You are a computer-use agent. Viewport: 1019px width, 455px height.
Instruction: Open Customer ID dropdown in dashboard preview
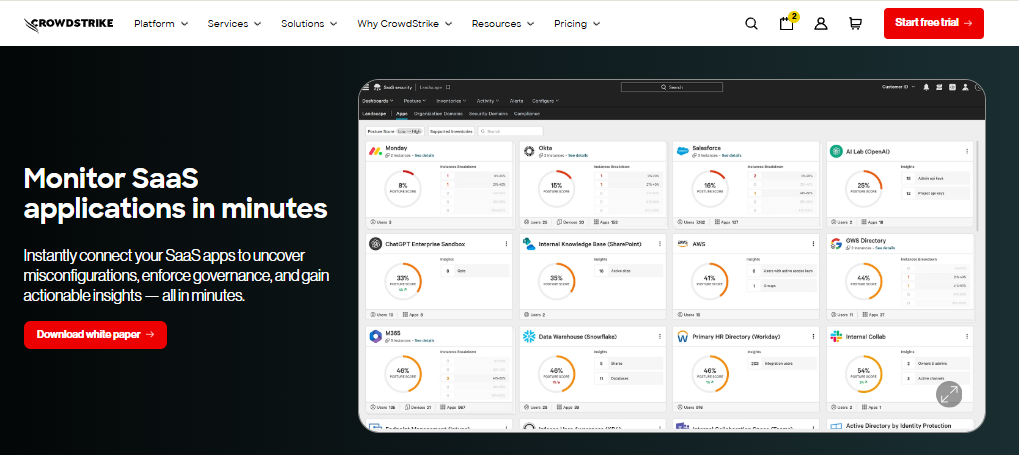point(898,87)
